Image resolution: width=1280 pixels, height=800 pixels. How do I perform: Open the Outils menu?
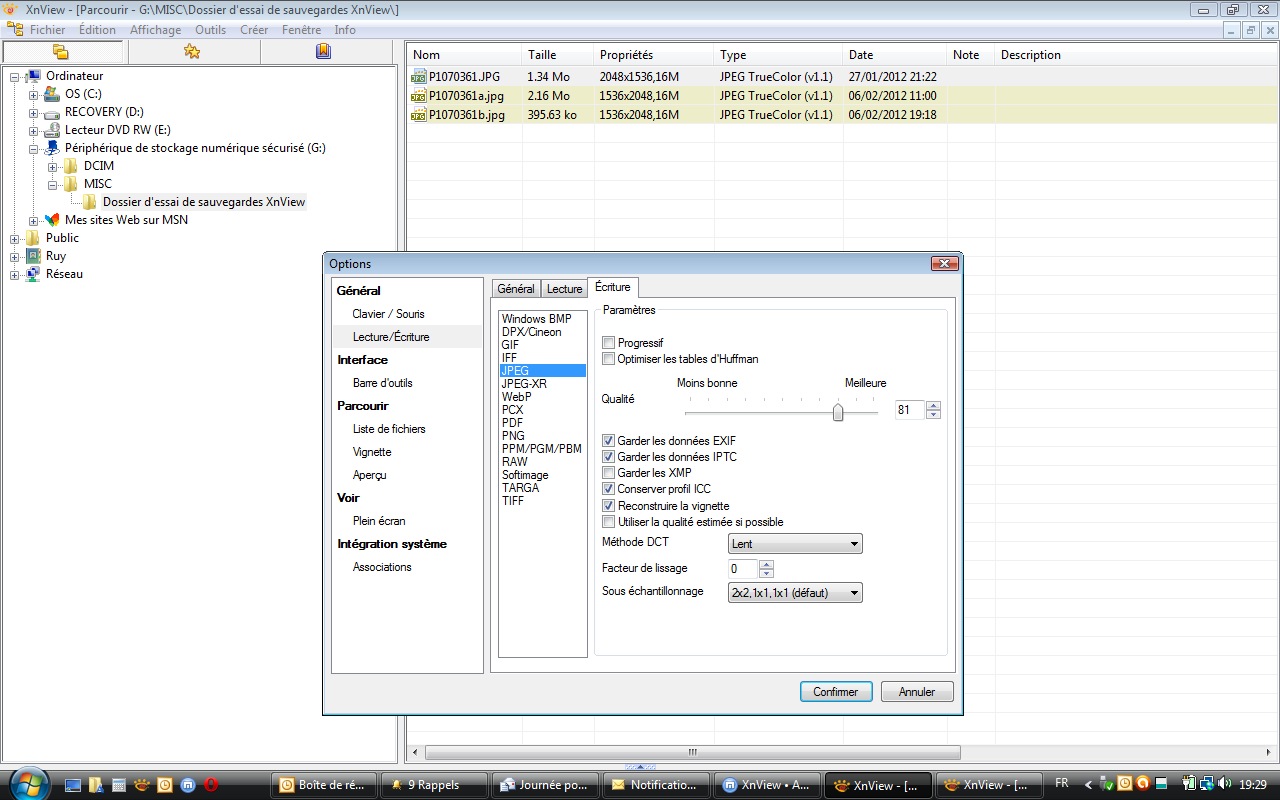210,30
